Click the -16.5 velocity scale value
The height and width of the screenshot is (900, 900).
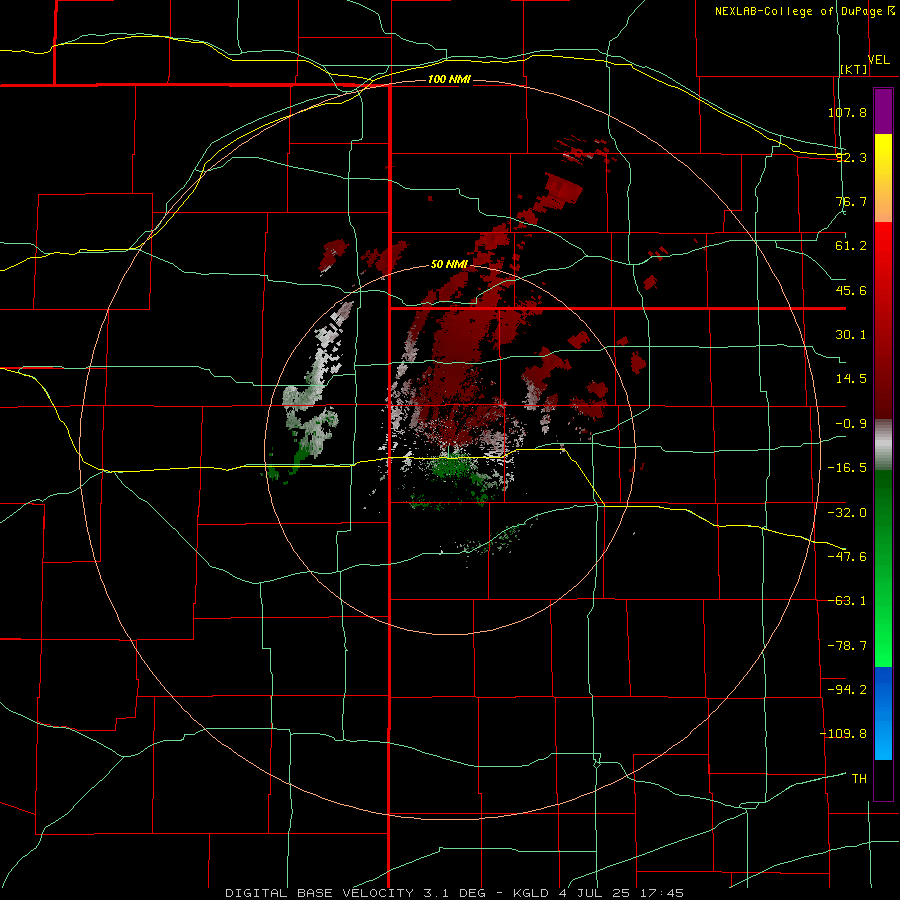pos(847,468)
